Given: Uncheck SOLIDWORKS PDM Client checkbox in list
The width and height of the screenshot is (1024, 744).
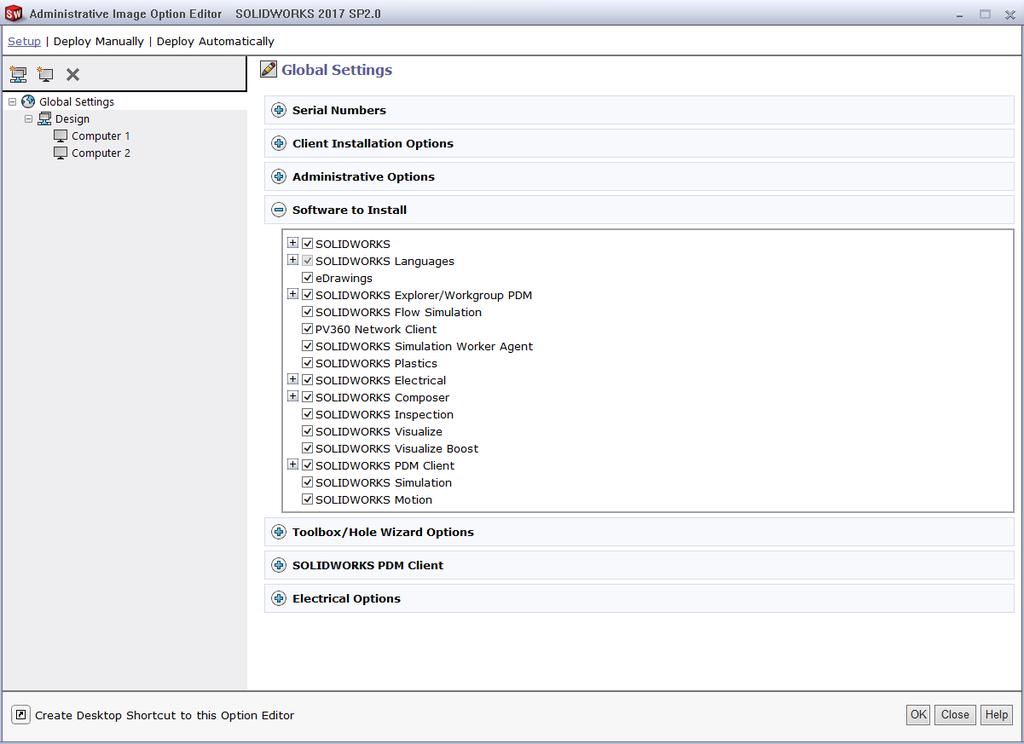Looking at the screenshot, I should pyautogui.click(x=308, y=465).
